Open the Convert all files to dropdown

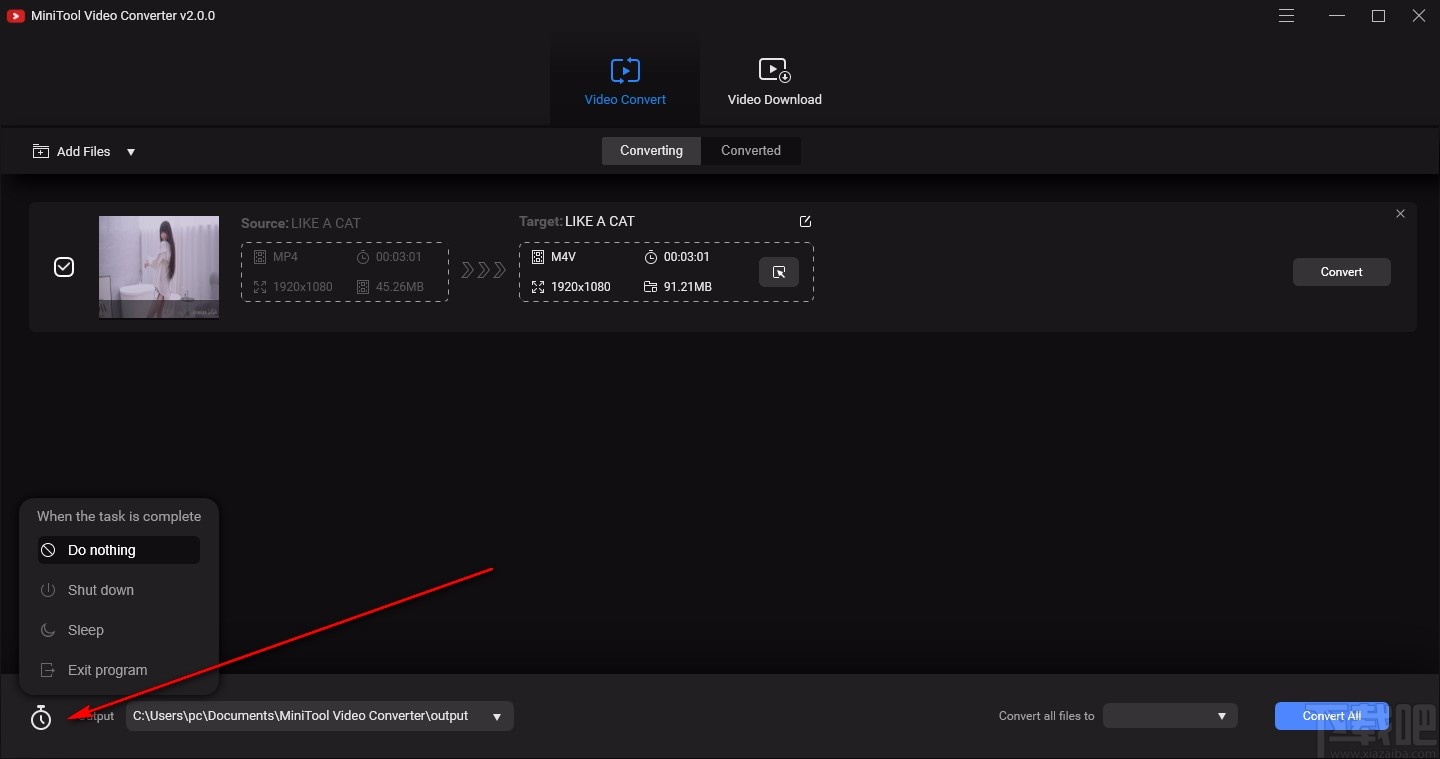[x=1170, y=716]
